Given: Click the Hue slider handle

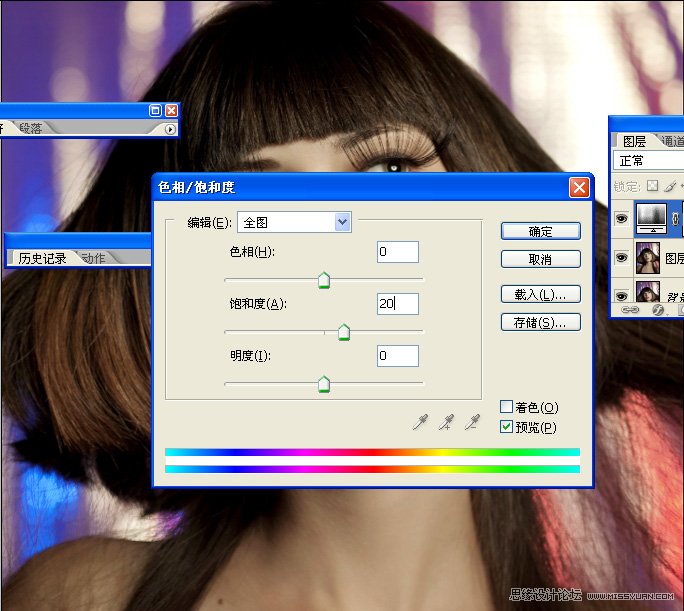Looking at the screenshot, I should (324, 280).
